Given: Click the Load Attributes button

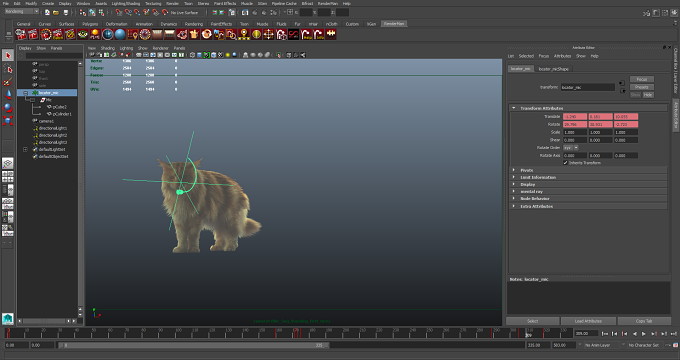Looking at the screenshot, I should point(588,321).
